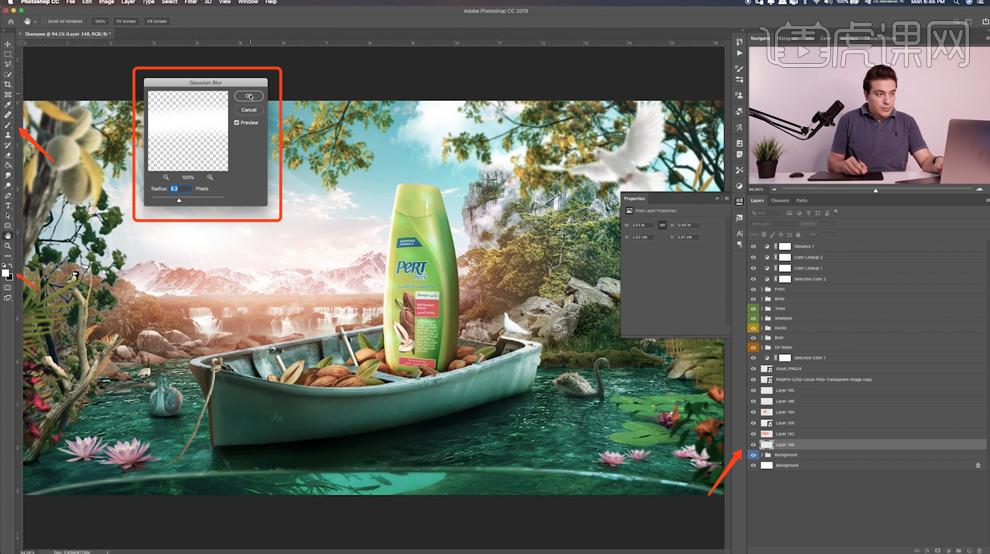
Task: Click the Gaussian Blur radius slider handle
Action: click(179, 200)
